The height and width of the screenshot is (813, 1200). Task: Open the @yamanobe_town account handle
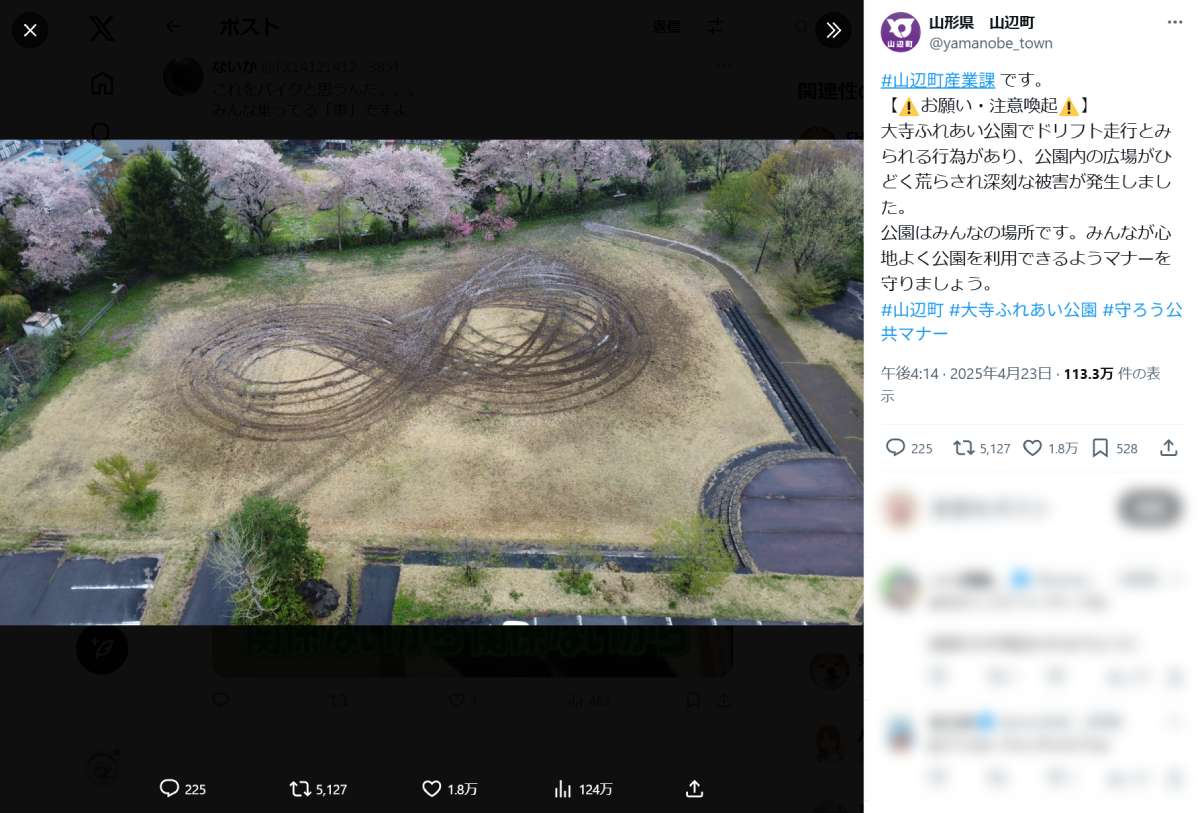coord(991,43)
